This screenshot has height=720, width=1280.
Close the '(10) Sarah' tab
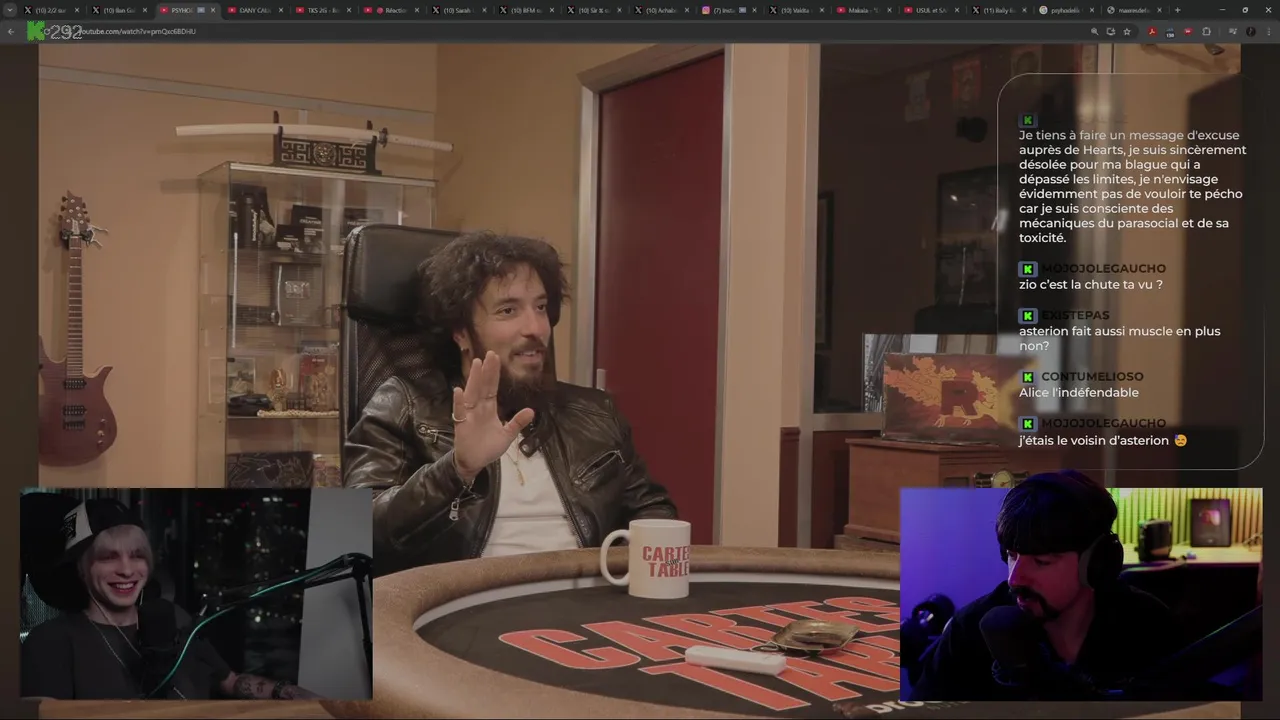pyautogui.click(x=483, y=10)
